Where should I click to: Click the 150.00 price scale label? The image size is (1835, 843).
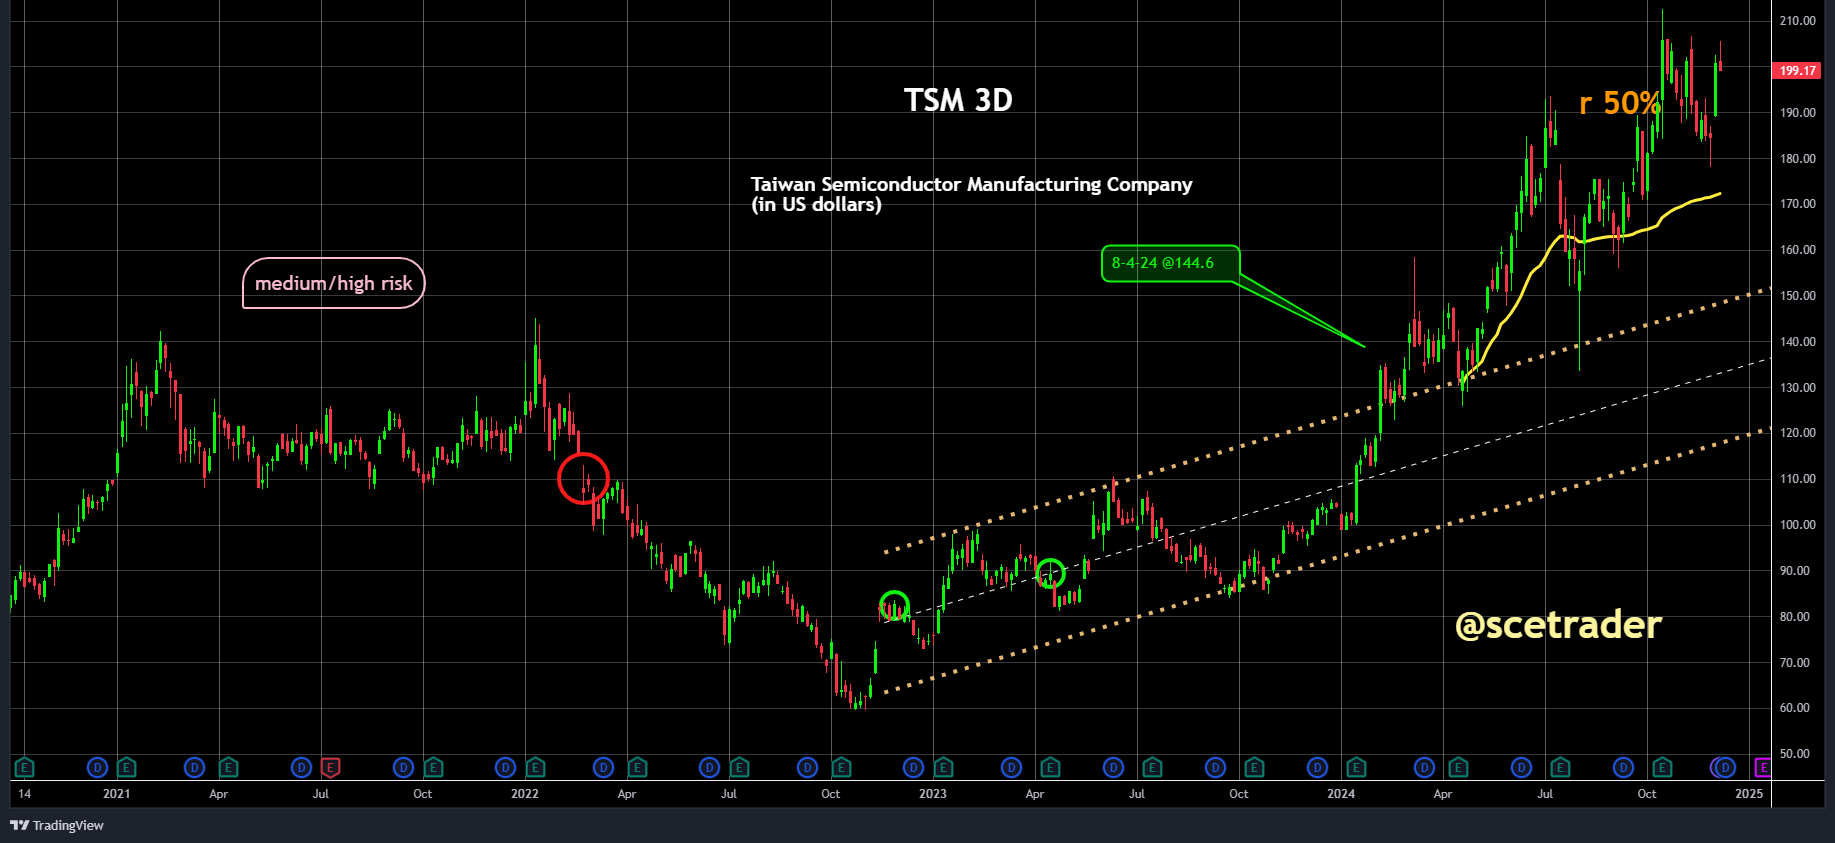click(x=1797, y=296)
